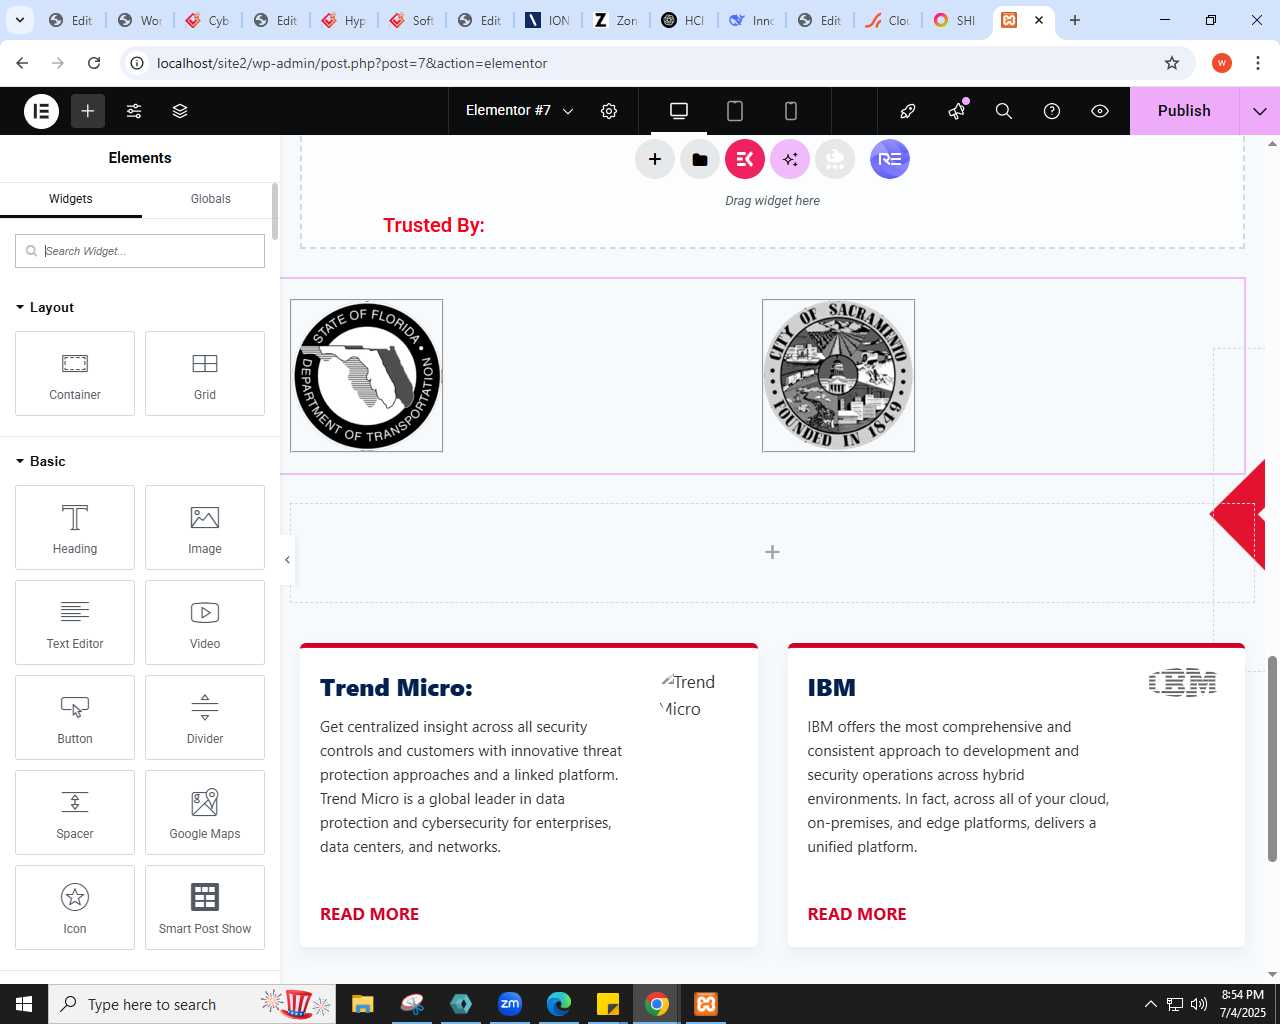Click the grey cloud template button

(835, 159)
